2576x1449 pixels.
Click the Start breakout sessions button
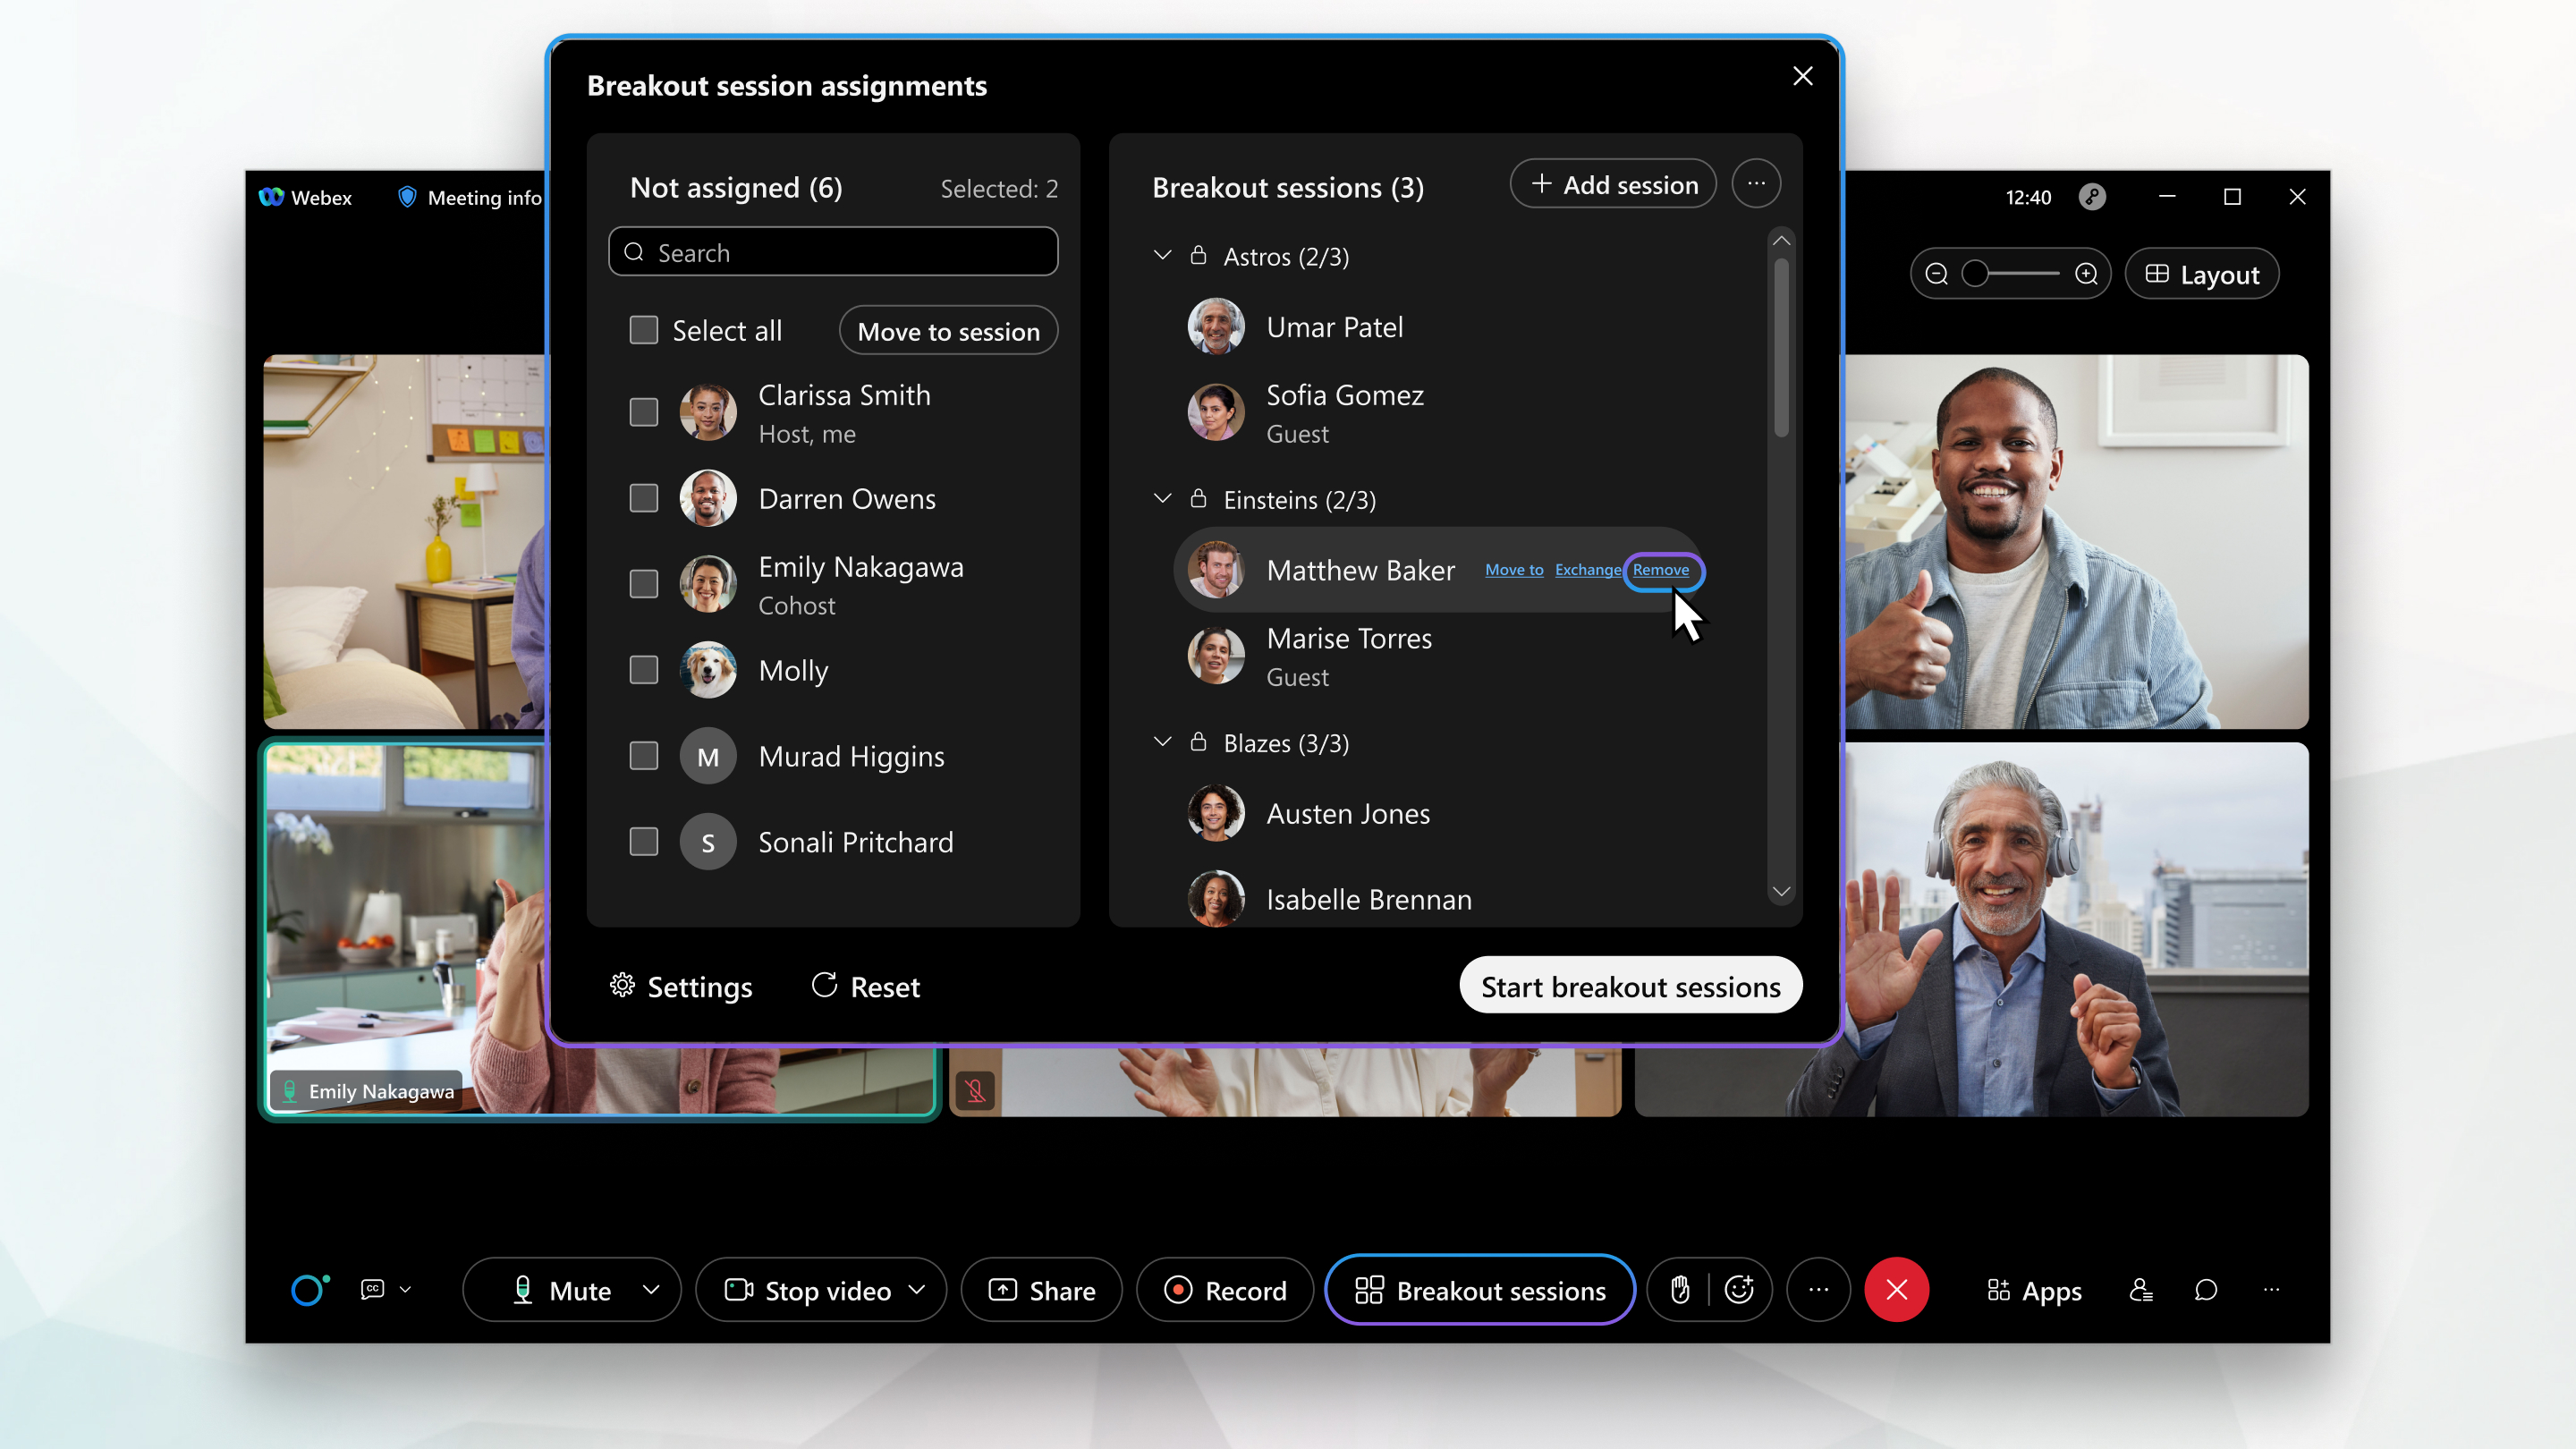click(1630, 986)
